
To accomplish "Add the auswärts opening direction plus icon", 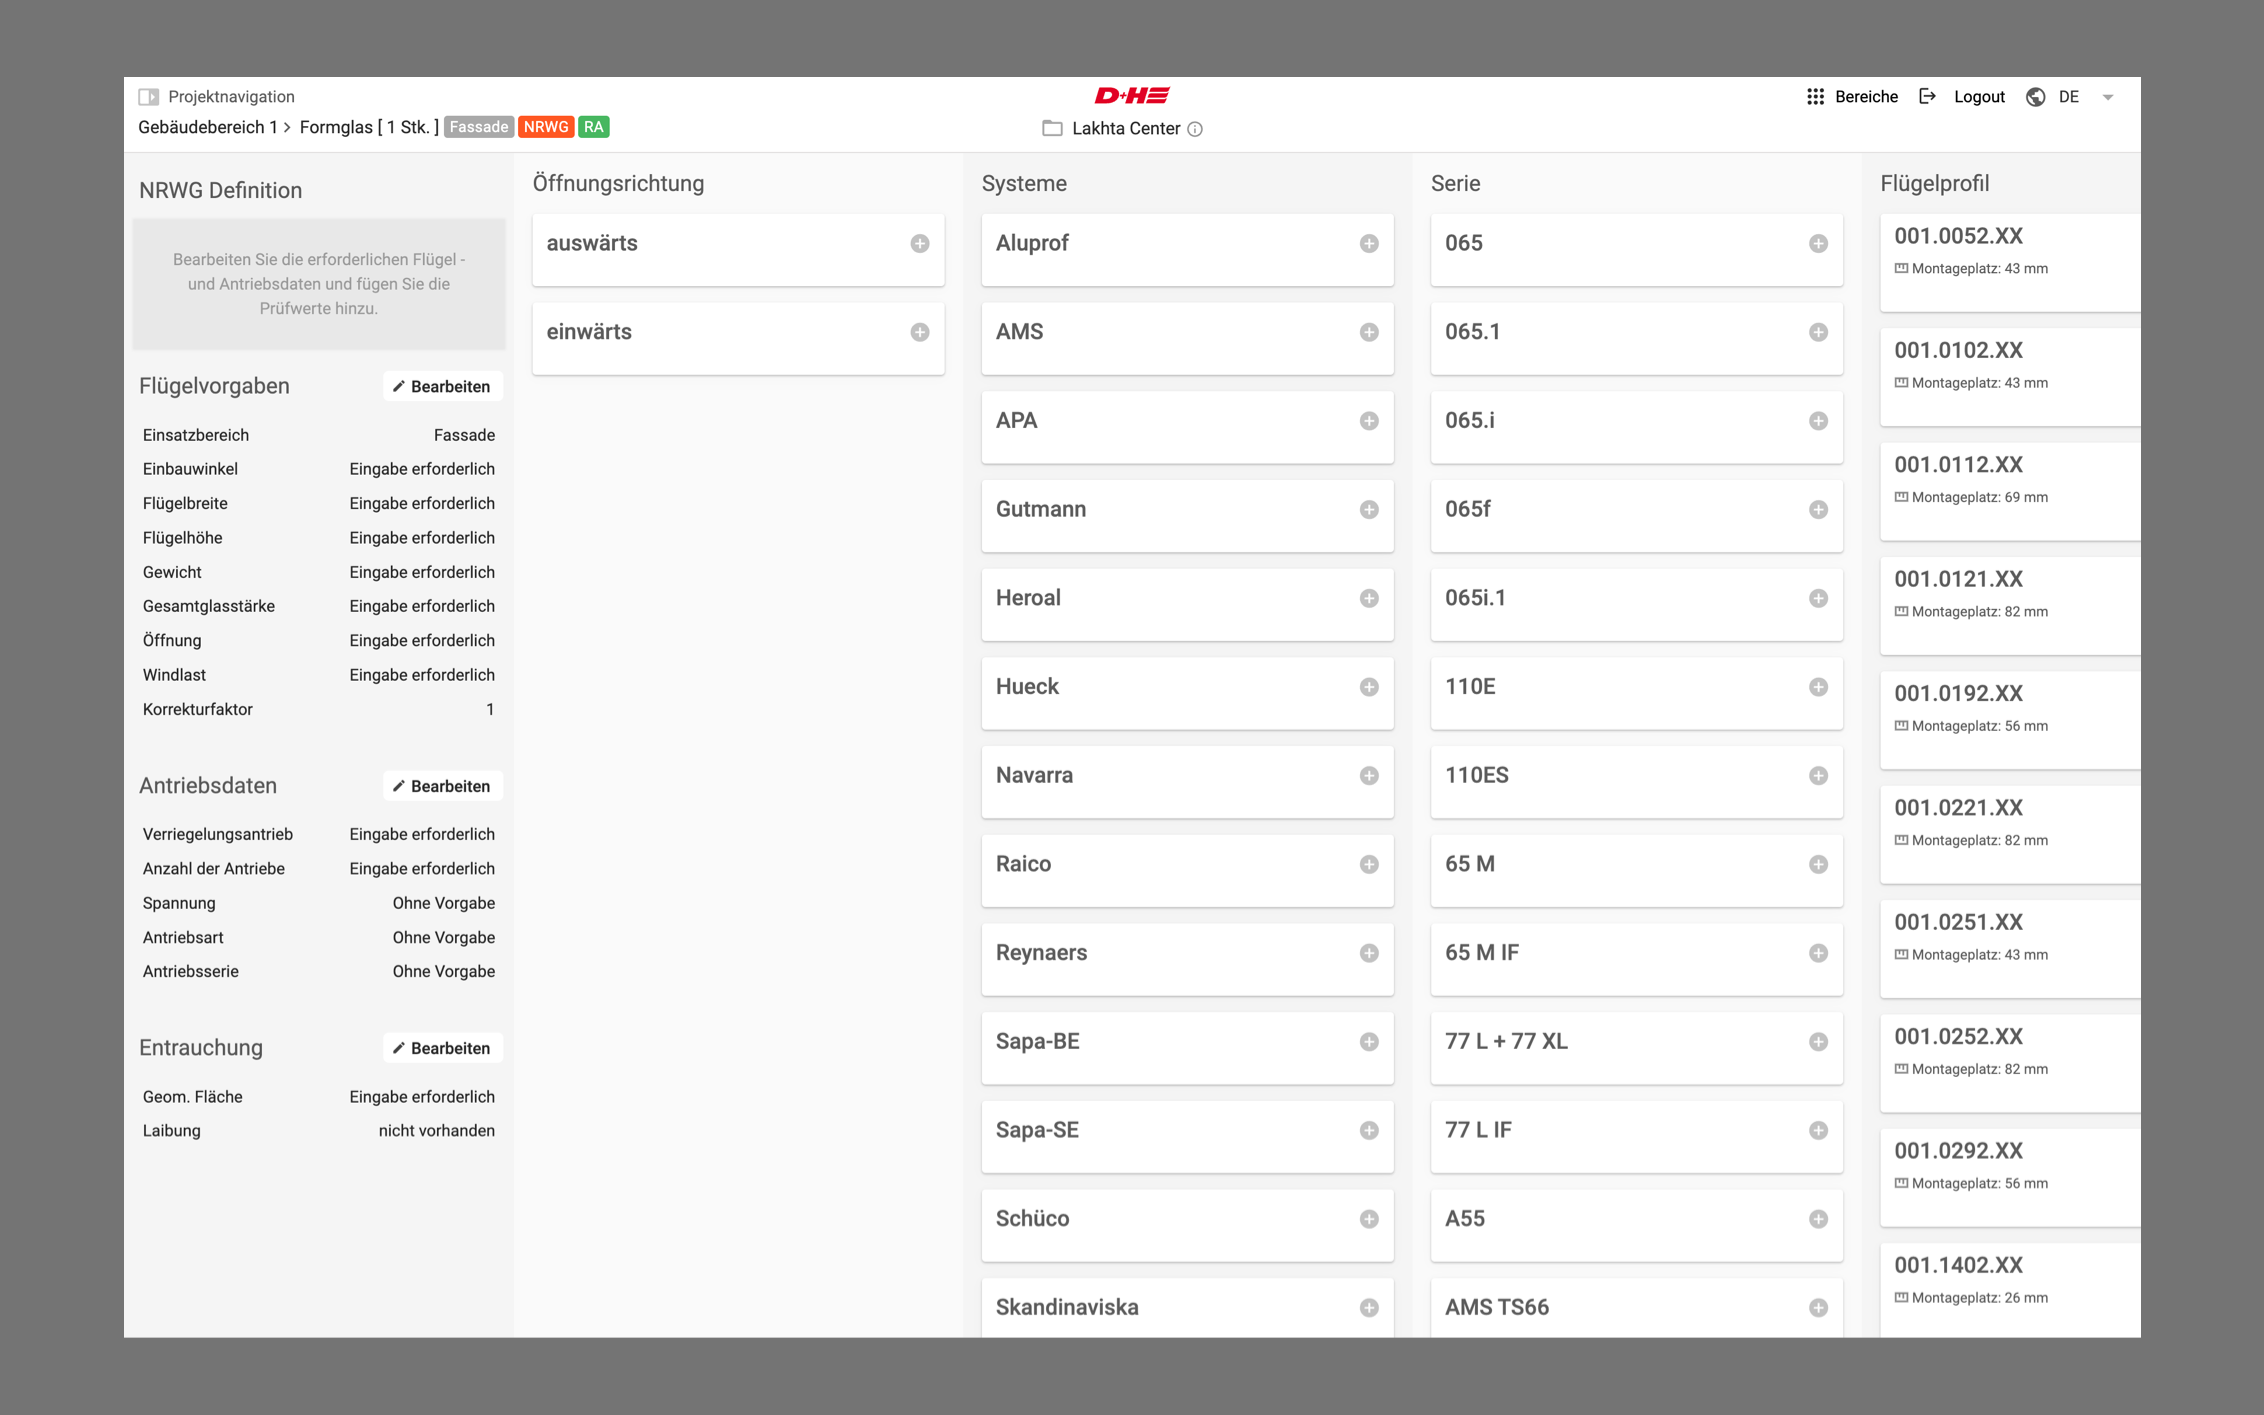I will pyautogui.click(x=920, y=244).
